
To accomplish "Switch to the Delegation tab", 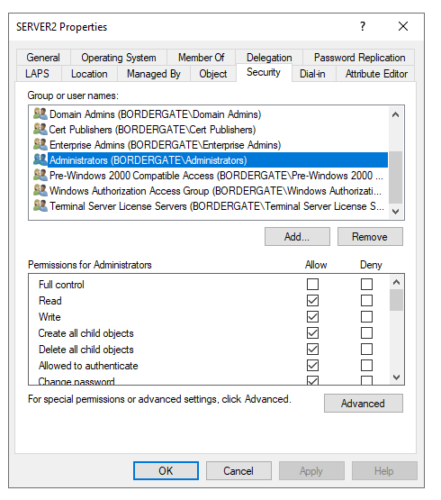I will click(269, 57).
